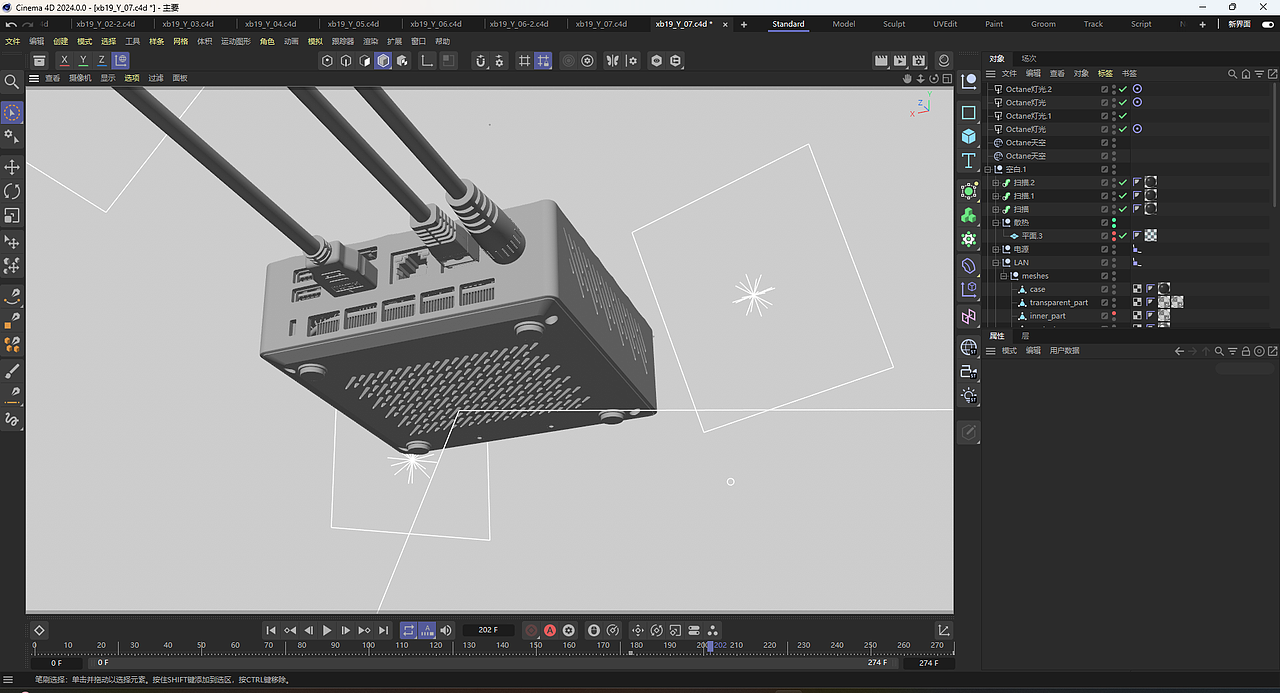Click the record active objects keyframe button
This screenshot has width=1280, height=693.
tap(531, 630)
